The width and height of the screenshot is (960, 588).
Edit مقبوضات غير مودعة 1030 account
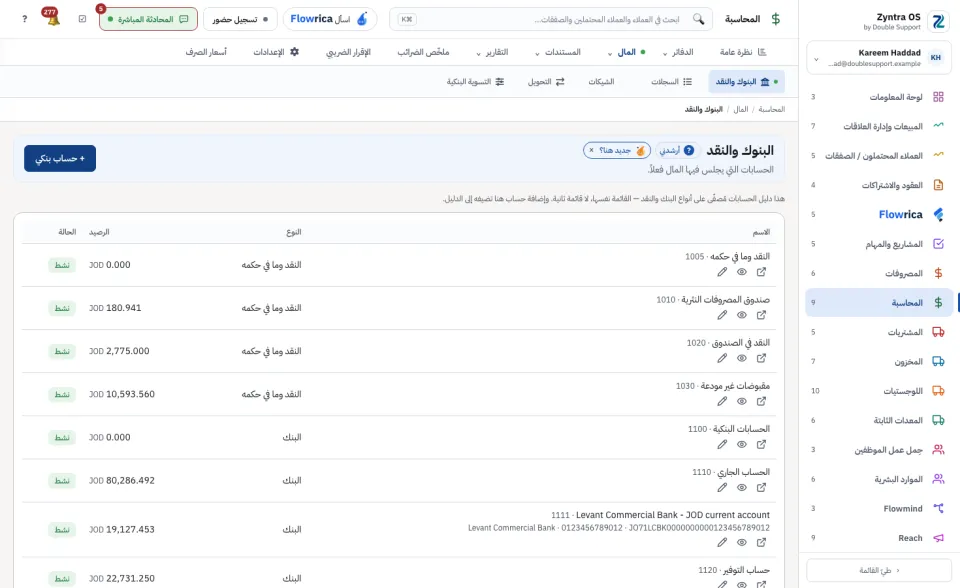coord(722,401)
